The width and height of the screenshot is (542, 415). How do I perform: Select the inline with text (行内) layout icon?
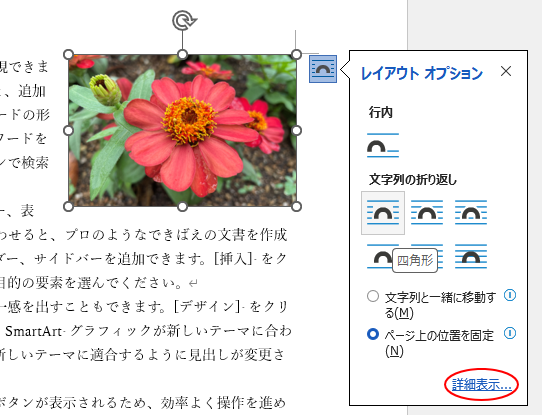[383, 145]
